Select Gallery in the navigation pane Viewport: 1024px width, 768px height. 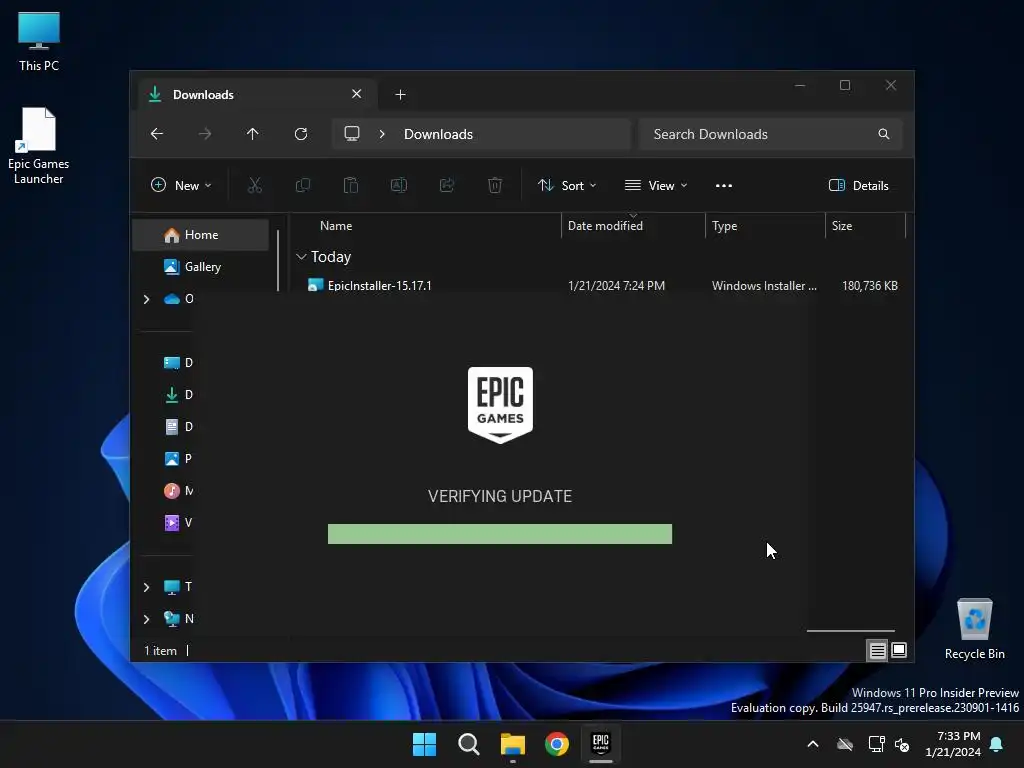point(200,266)
